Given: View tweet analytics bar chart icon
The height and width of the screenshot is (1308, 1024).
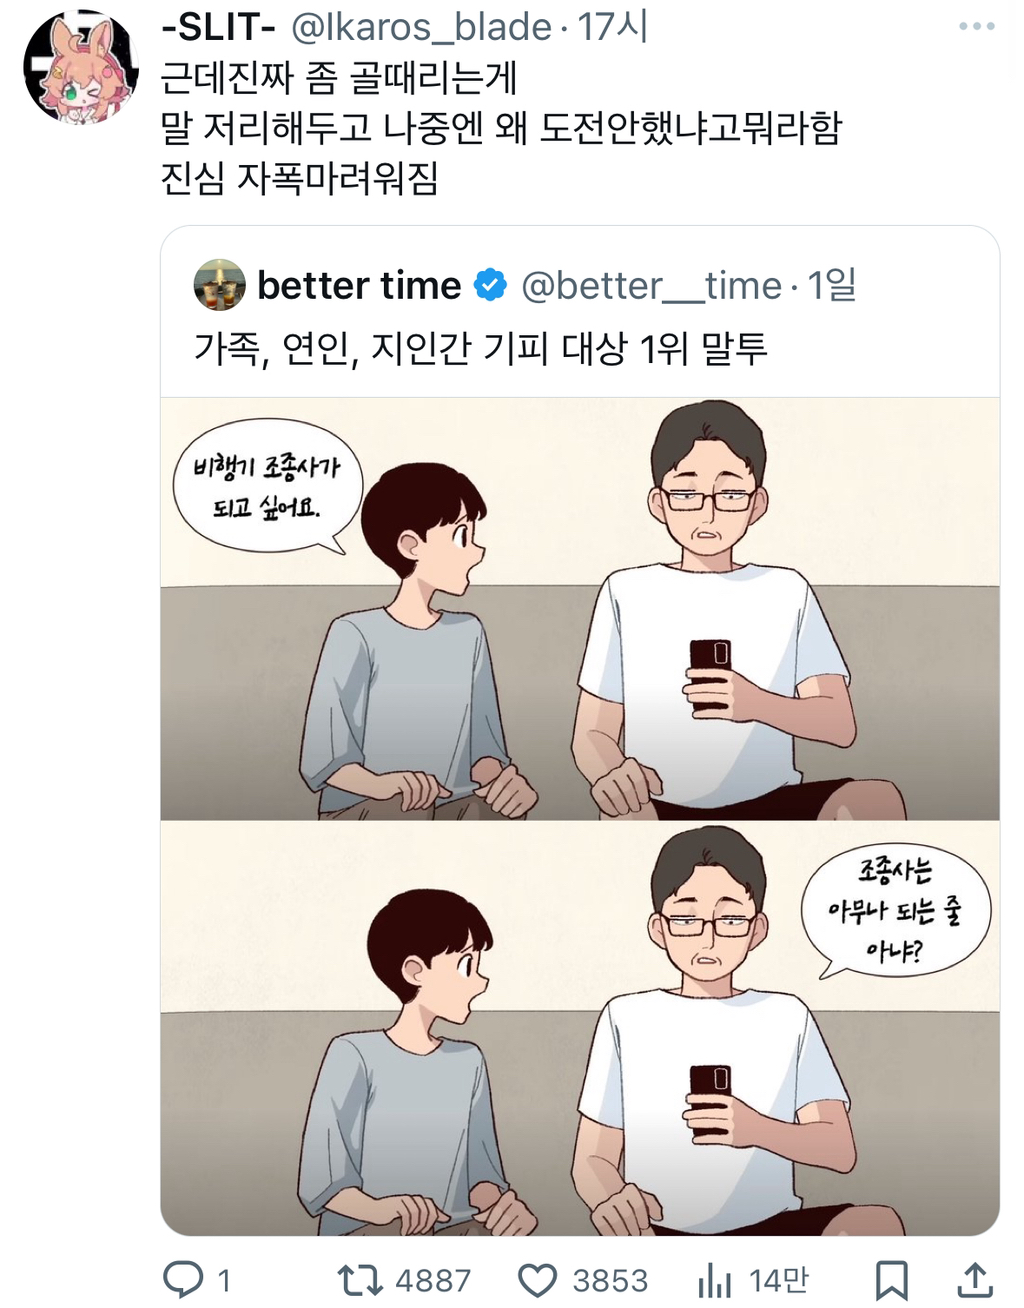Looking at the screenshot, I should tap(714, 1279).
